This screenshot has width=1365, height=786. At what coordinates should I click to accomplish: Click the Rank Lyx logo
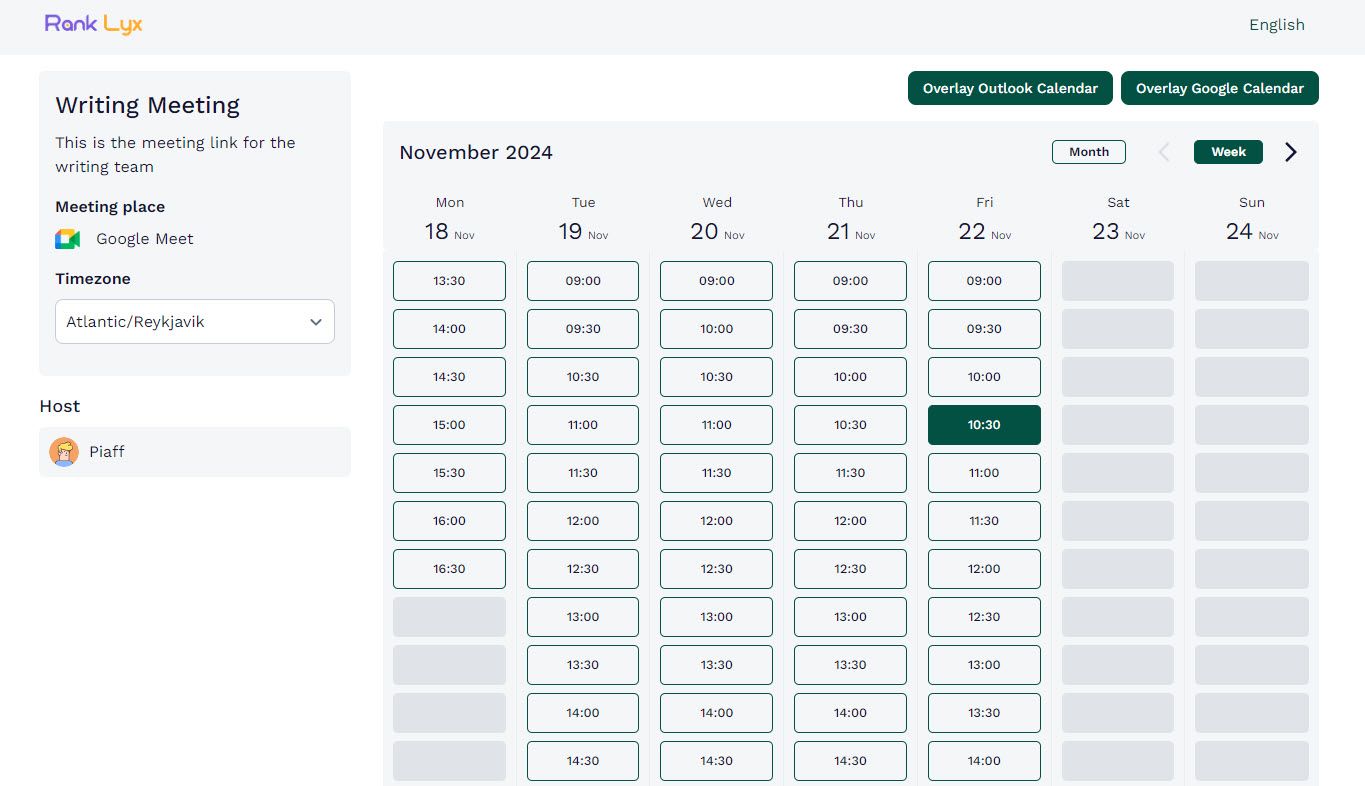pos(92,24)
